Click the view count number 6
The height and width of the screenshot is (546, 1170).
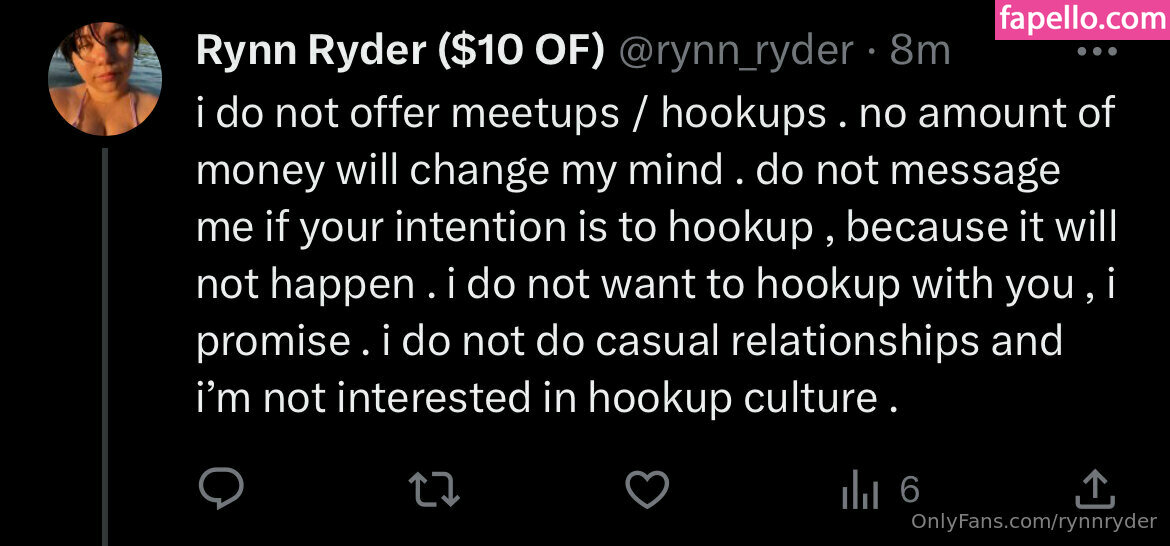pos(909,489)
